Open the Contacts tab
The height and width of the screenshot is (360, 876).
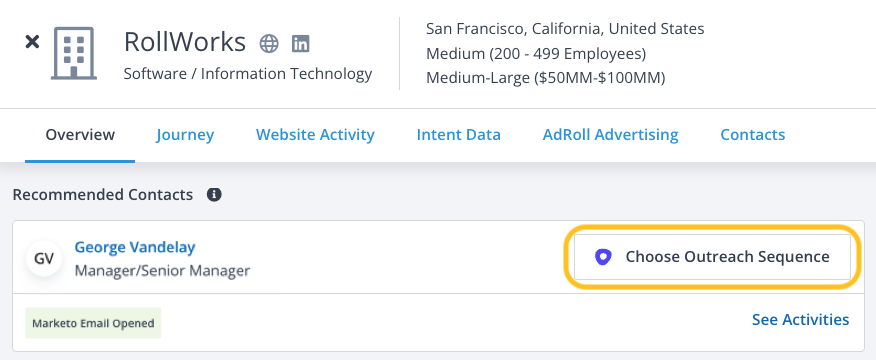click(753, 135)
